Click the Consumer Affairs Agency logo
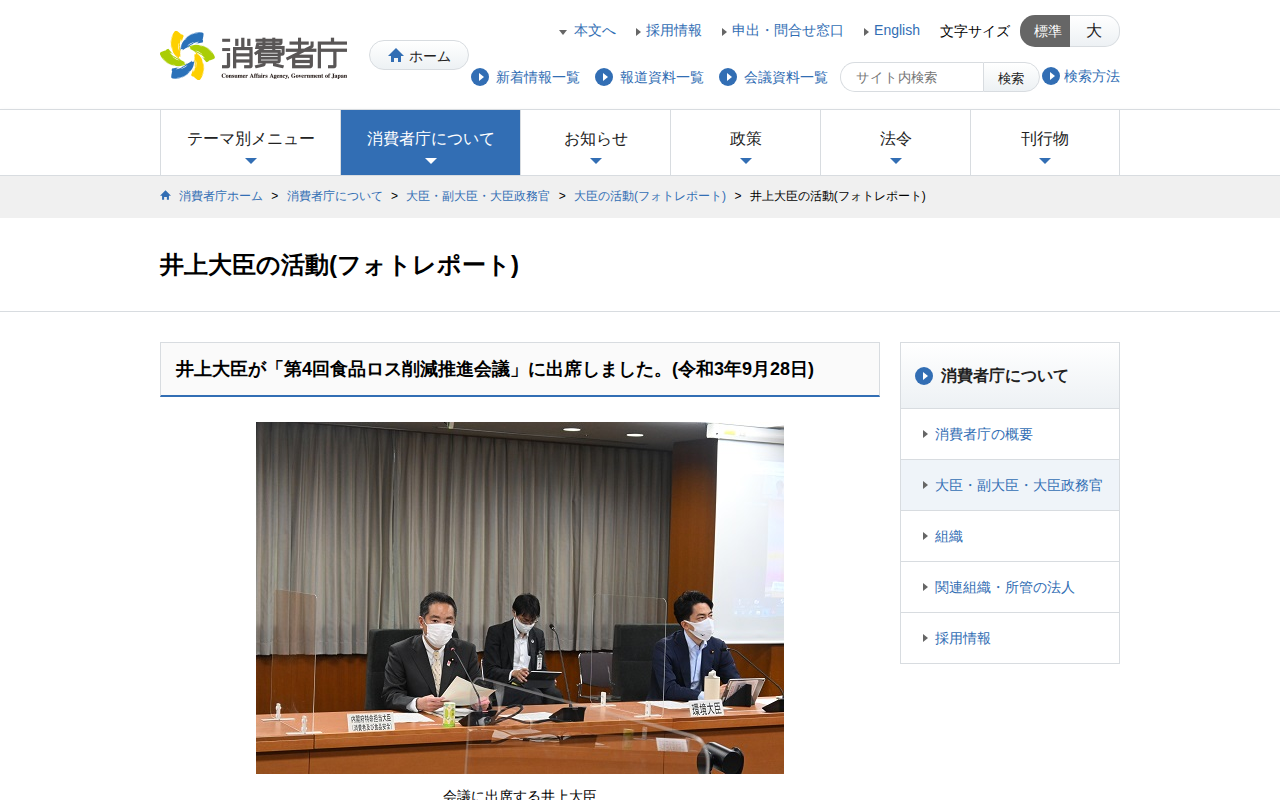This screenshot has height=800, width=1280. pos(254,55)
